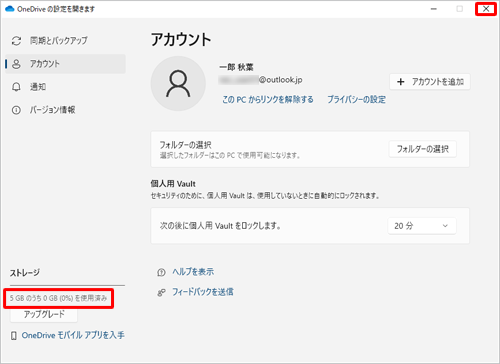
Task: Click the large profile avatar picture
Action: coord(178,83)
